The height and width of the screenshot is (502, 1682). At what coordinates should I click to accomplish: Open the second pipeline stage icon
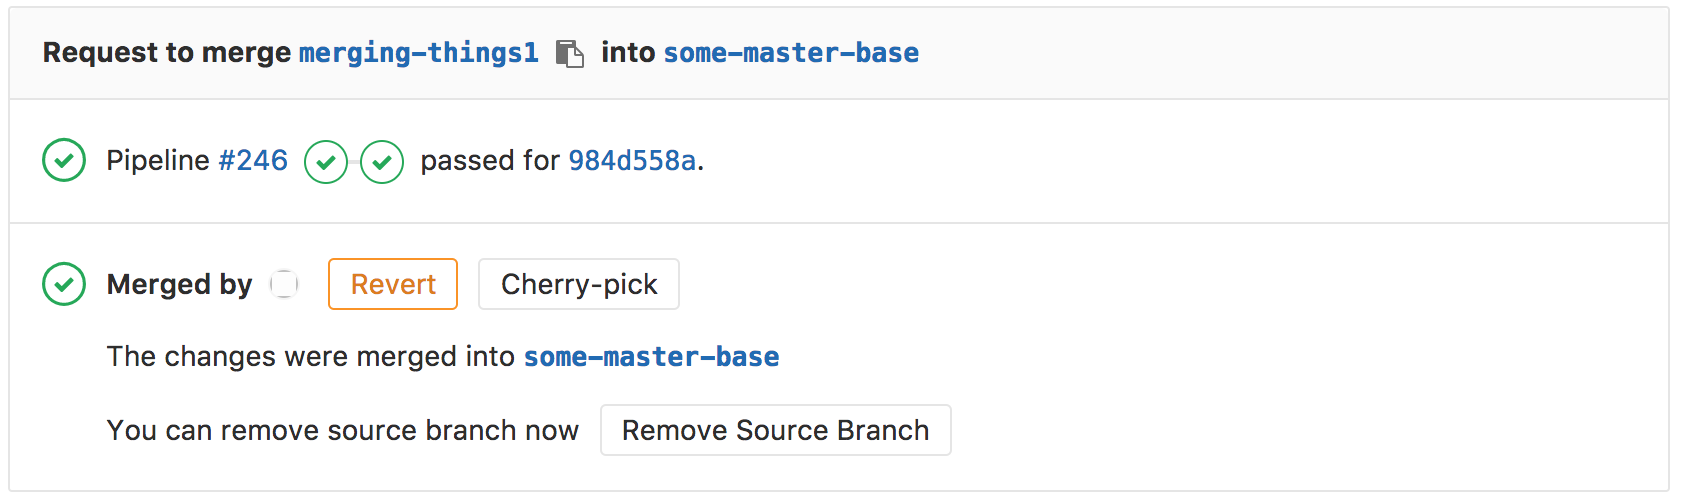[x=382, y=161]
